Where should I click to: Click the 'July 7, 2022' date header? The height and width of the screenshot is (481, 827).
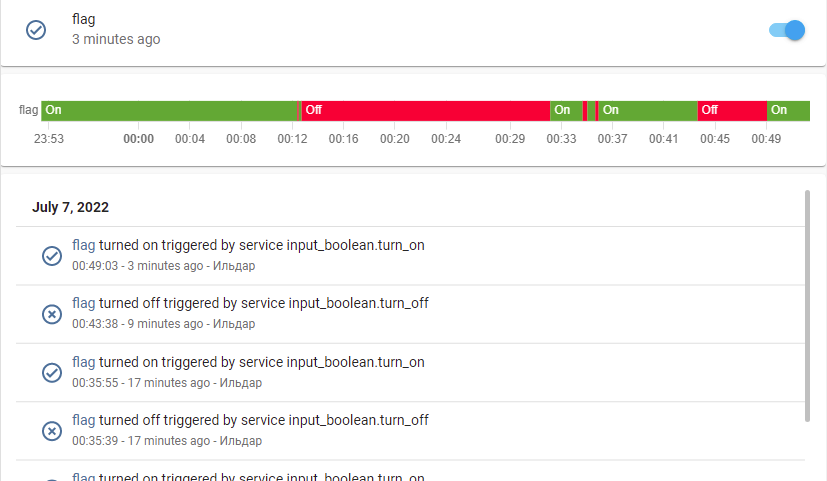[x=70, y=207]
